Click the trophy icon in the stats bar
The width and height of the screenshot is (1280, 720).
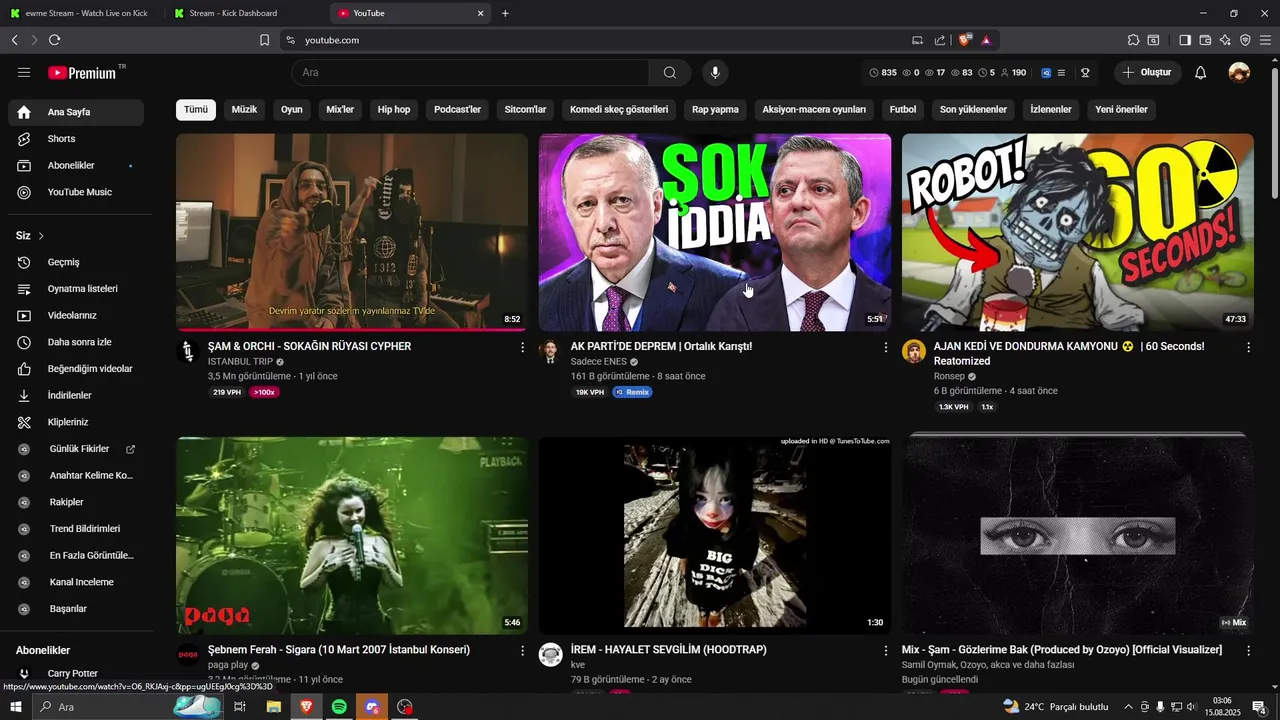tap(1085, 73)
